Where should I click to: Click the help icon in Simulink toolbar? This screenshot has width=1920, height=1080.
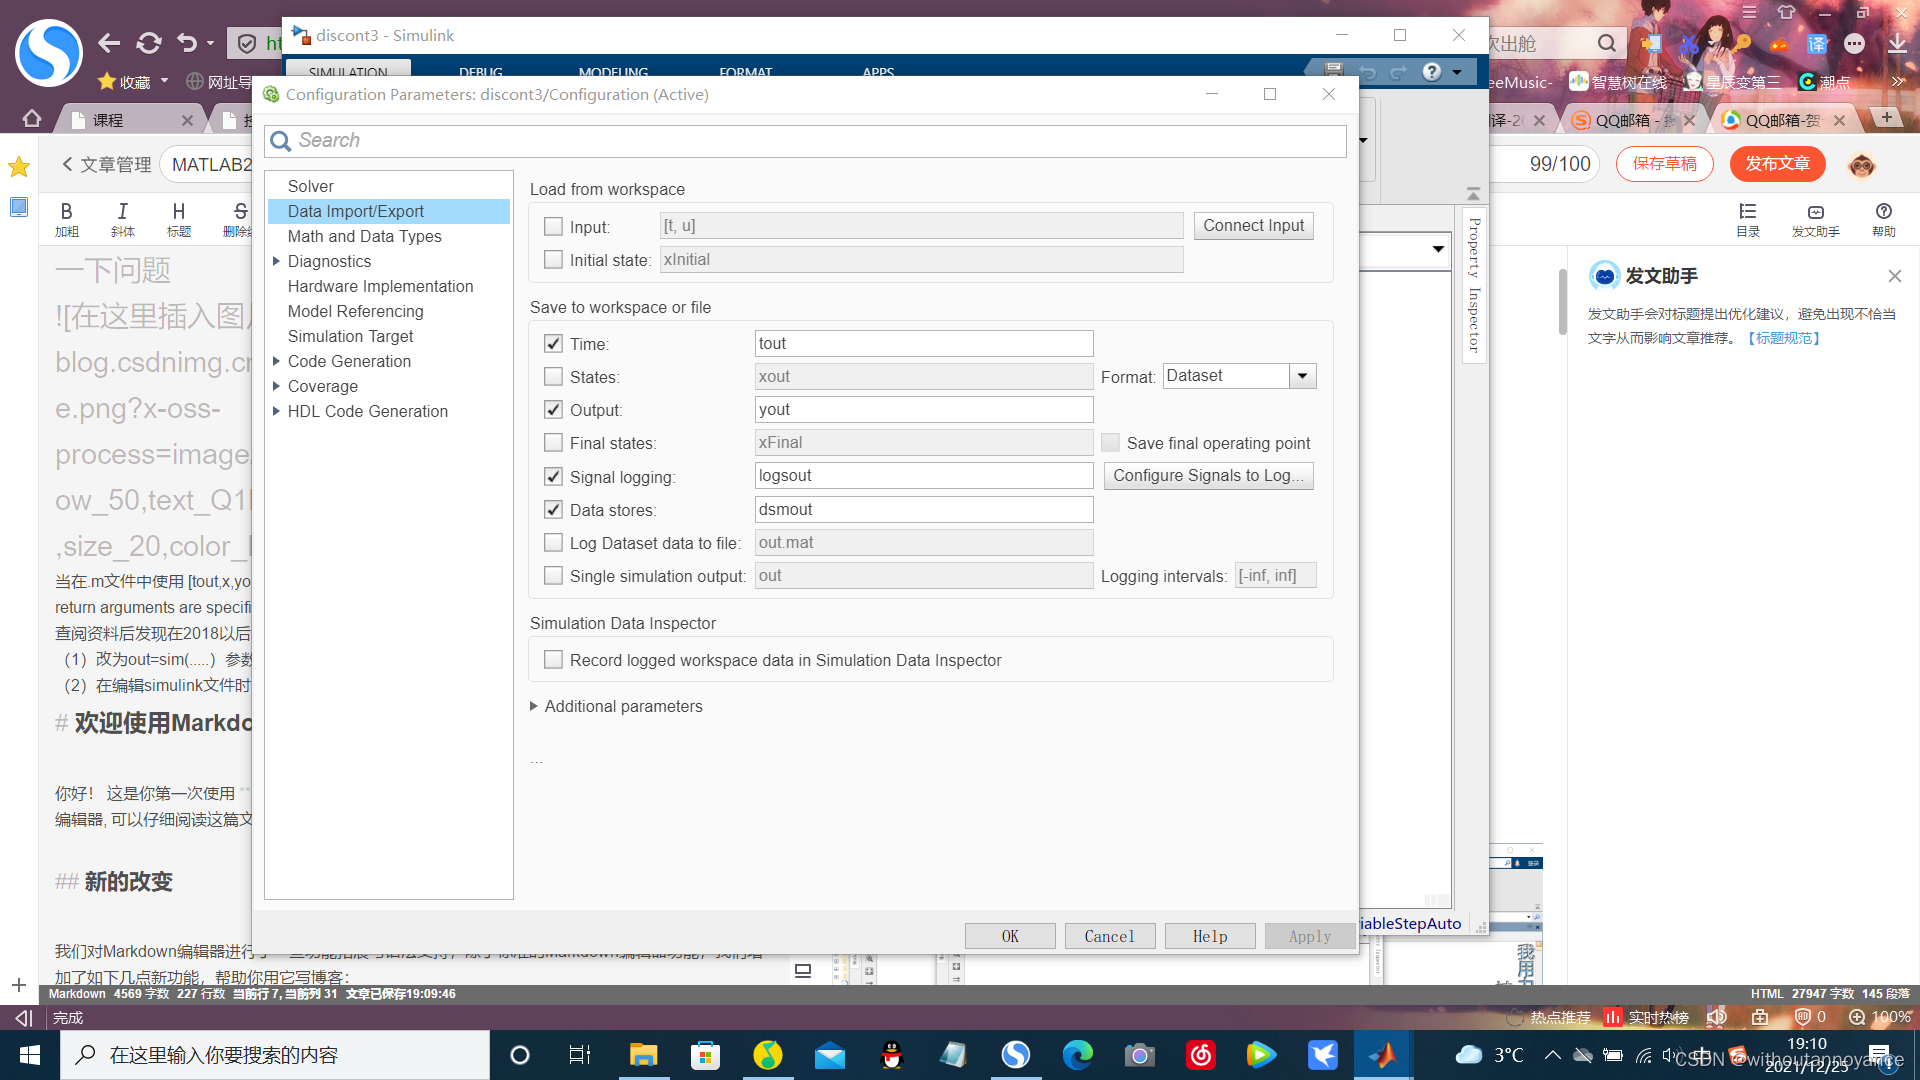tap(1432, 72)
